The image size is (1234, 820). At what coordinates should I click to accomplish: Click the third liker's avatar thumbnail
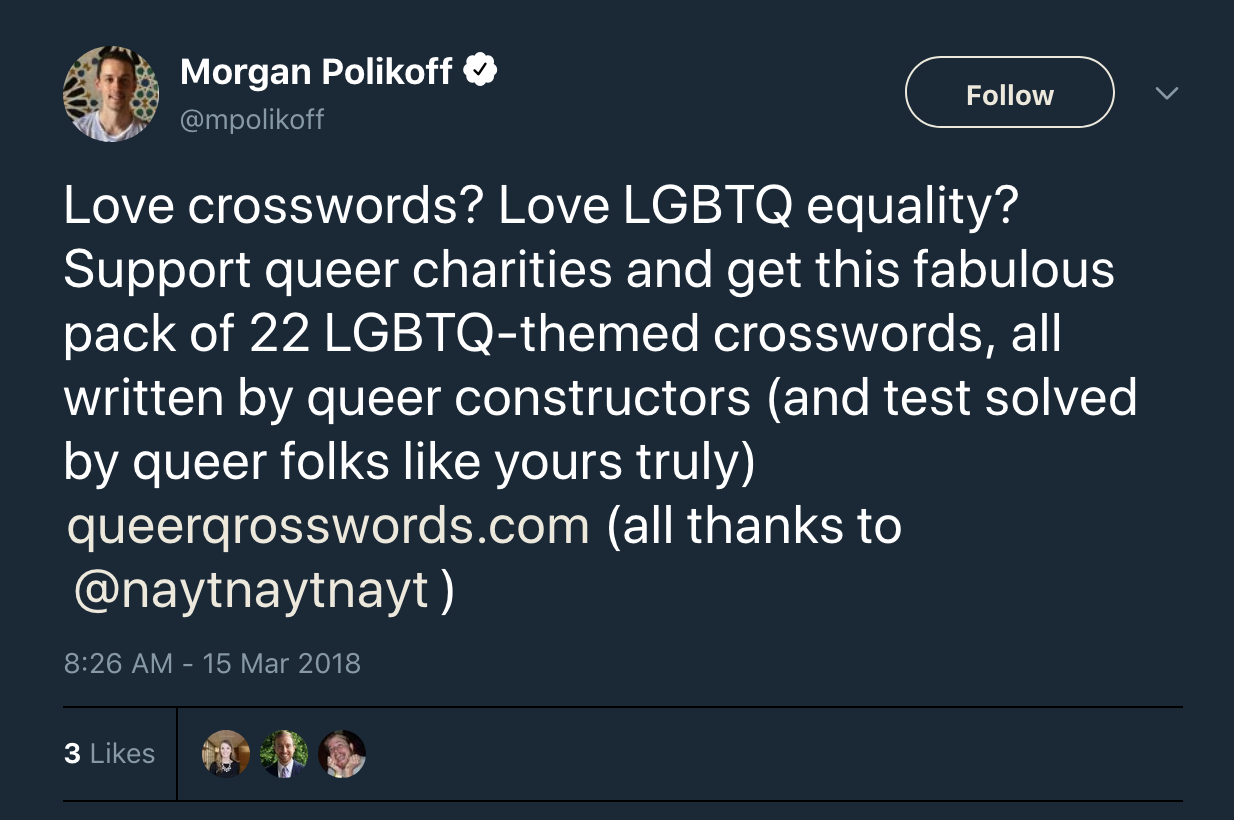[x=341, y=754]
